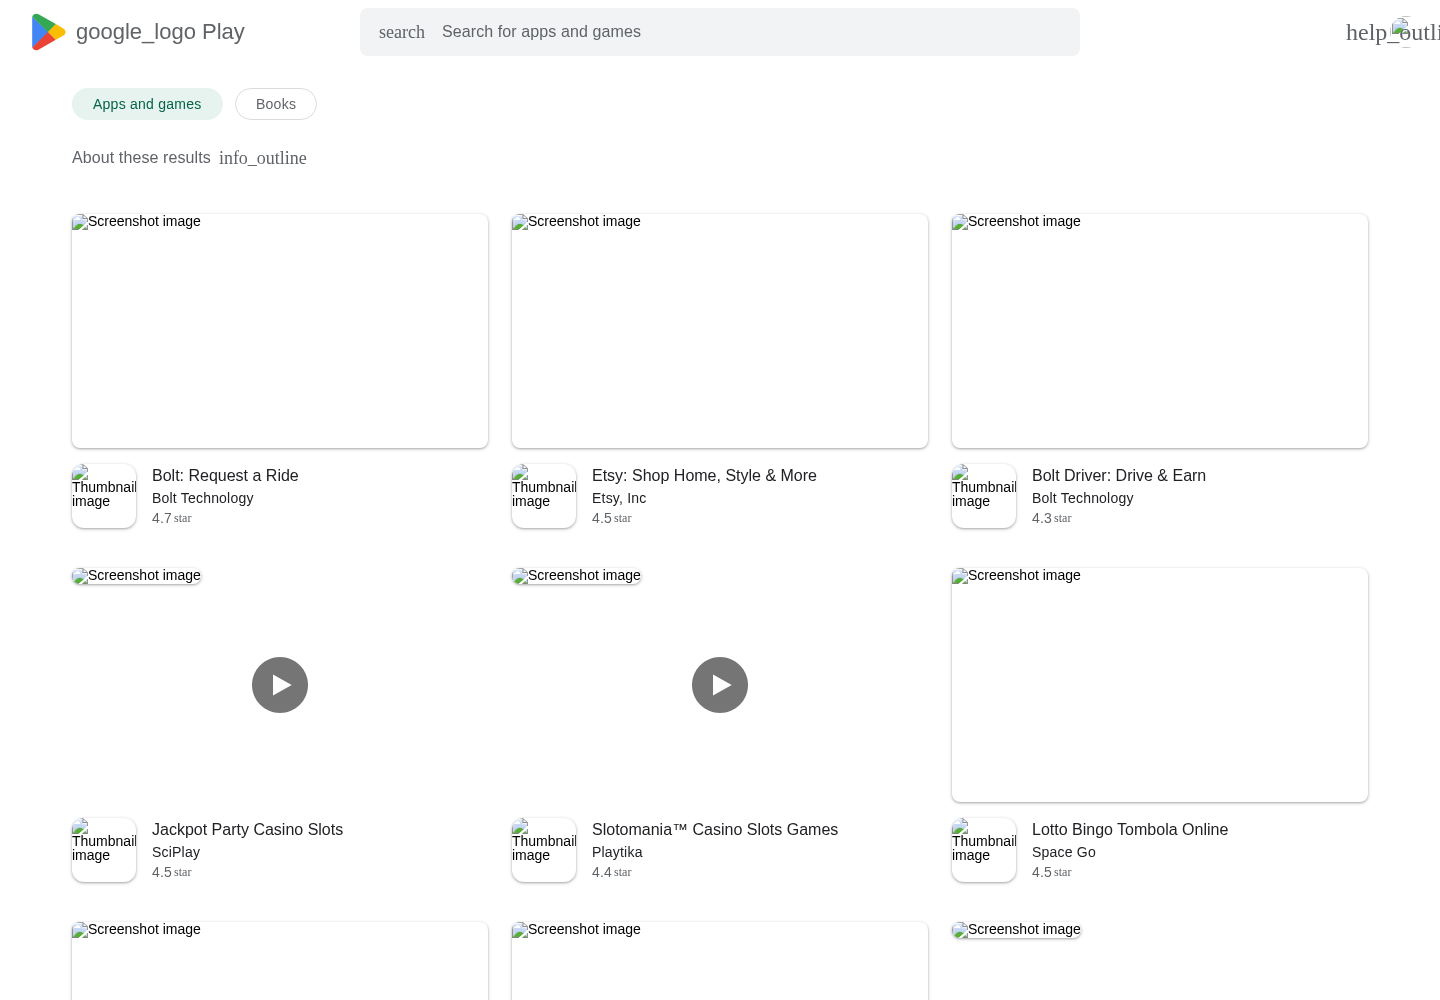Play the Slotomania Casino Slots video
Screen dimensions: 1440x1000
[720, 685]
